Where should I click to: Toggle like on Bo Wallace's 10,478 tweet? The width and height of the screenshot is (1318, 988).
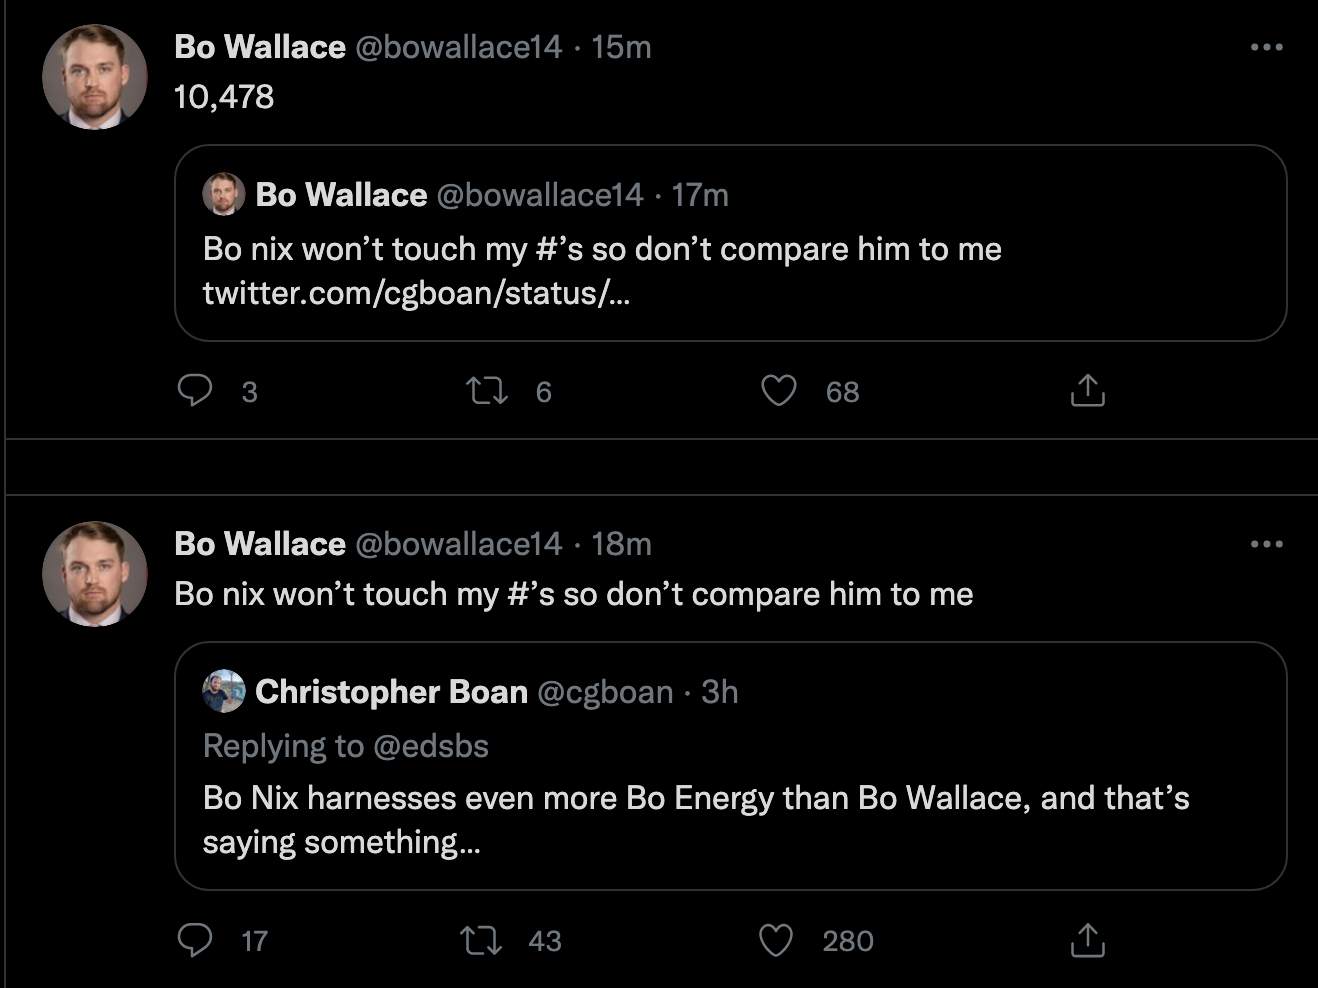779,392
